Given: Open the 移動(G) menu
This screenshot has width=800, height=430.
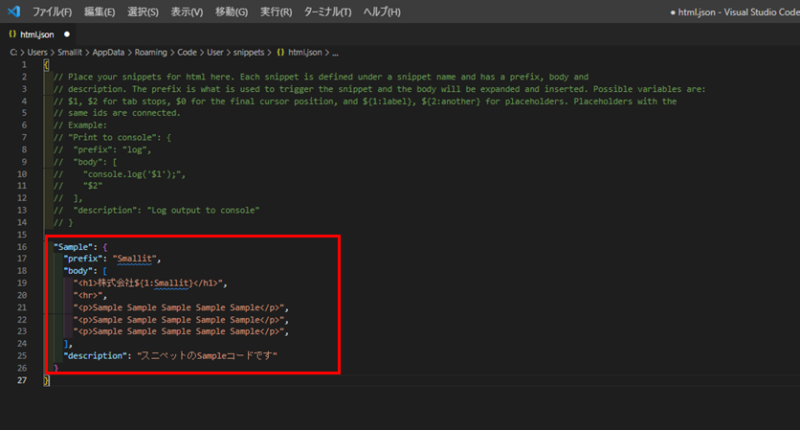Looking at the screenshot, I should point(231,12).
